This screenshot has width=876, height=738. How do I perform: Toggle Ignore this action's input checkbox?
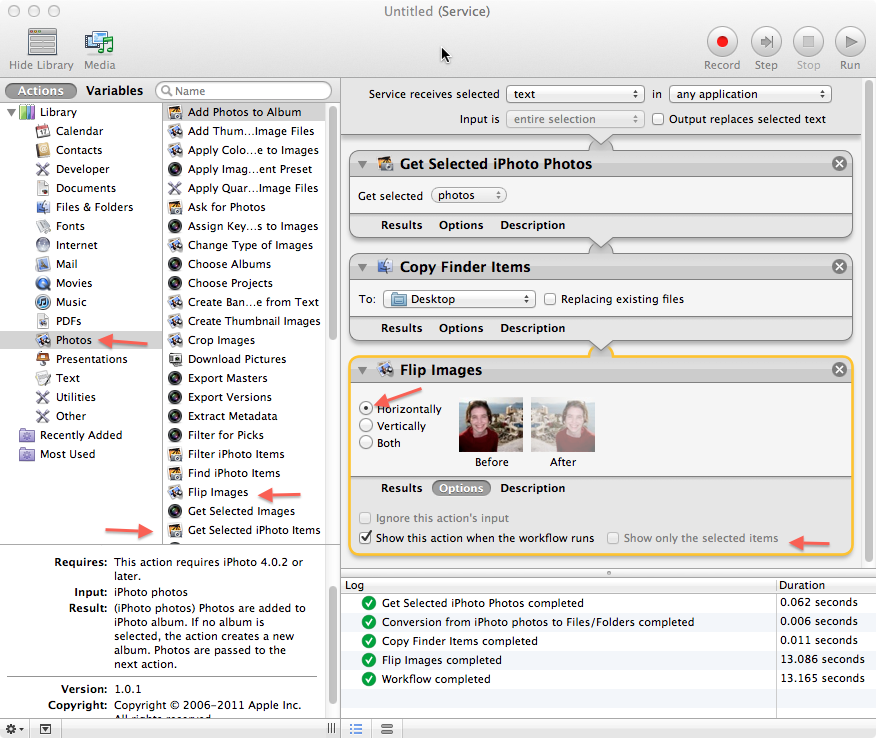365,518
